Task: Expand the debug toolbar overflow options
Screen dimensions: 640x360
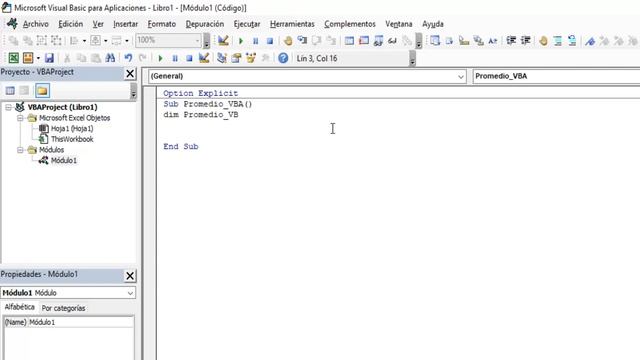Action: point(418,41)
